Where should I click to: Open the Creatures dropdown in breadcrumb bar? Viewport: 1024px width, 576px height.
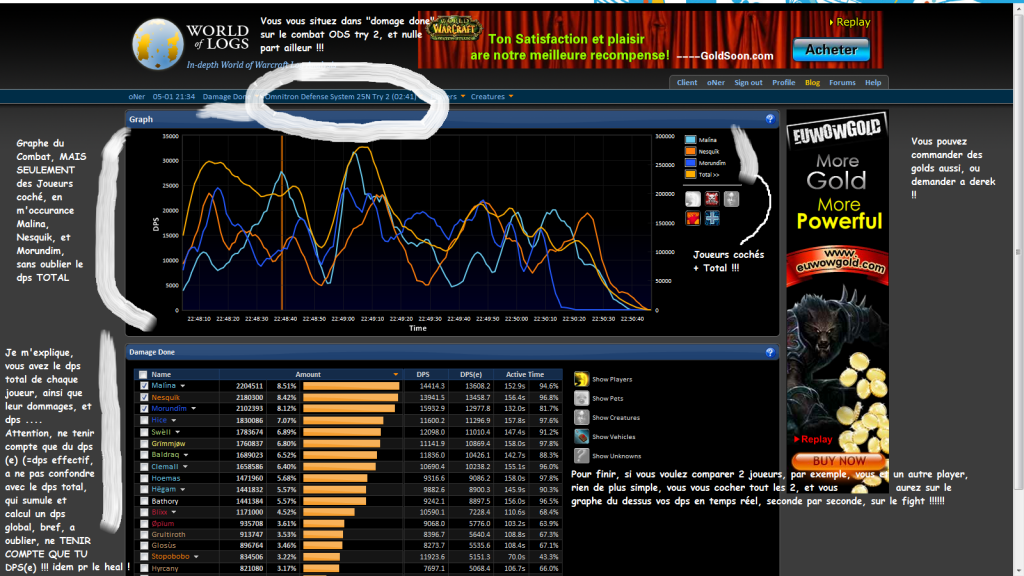pos(492,97)
